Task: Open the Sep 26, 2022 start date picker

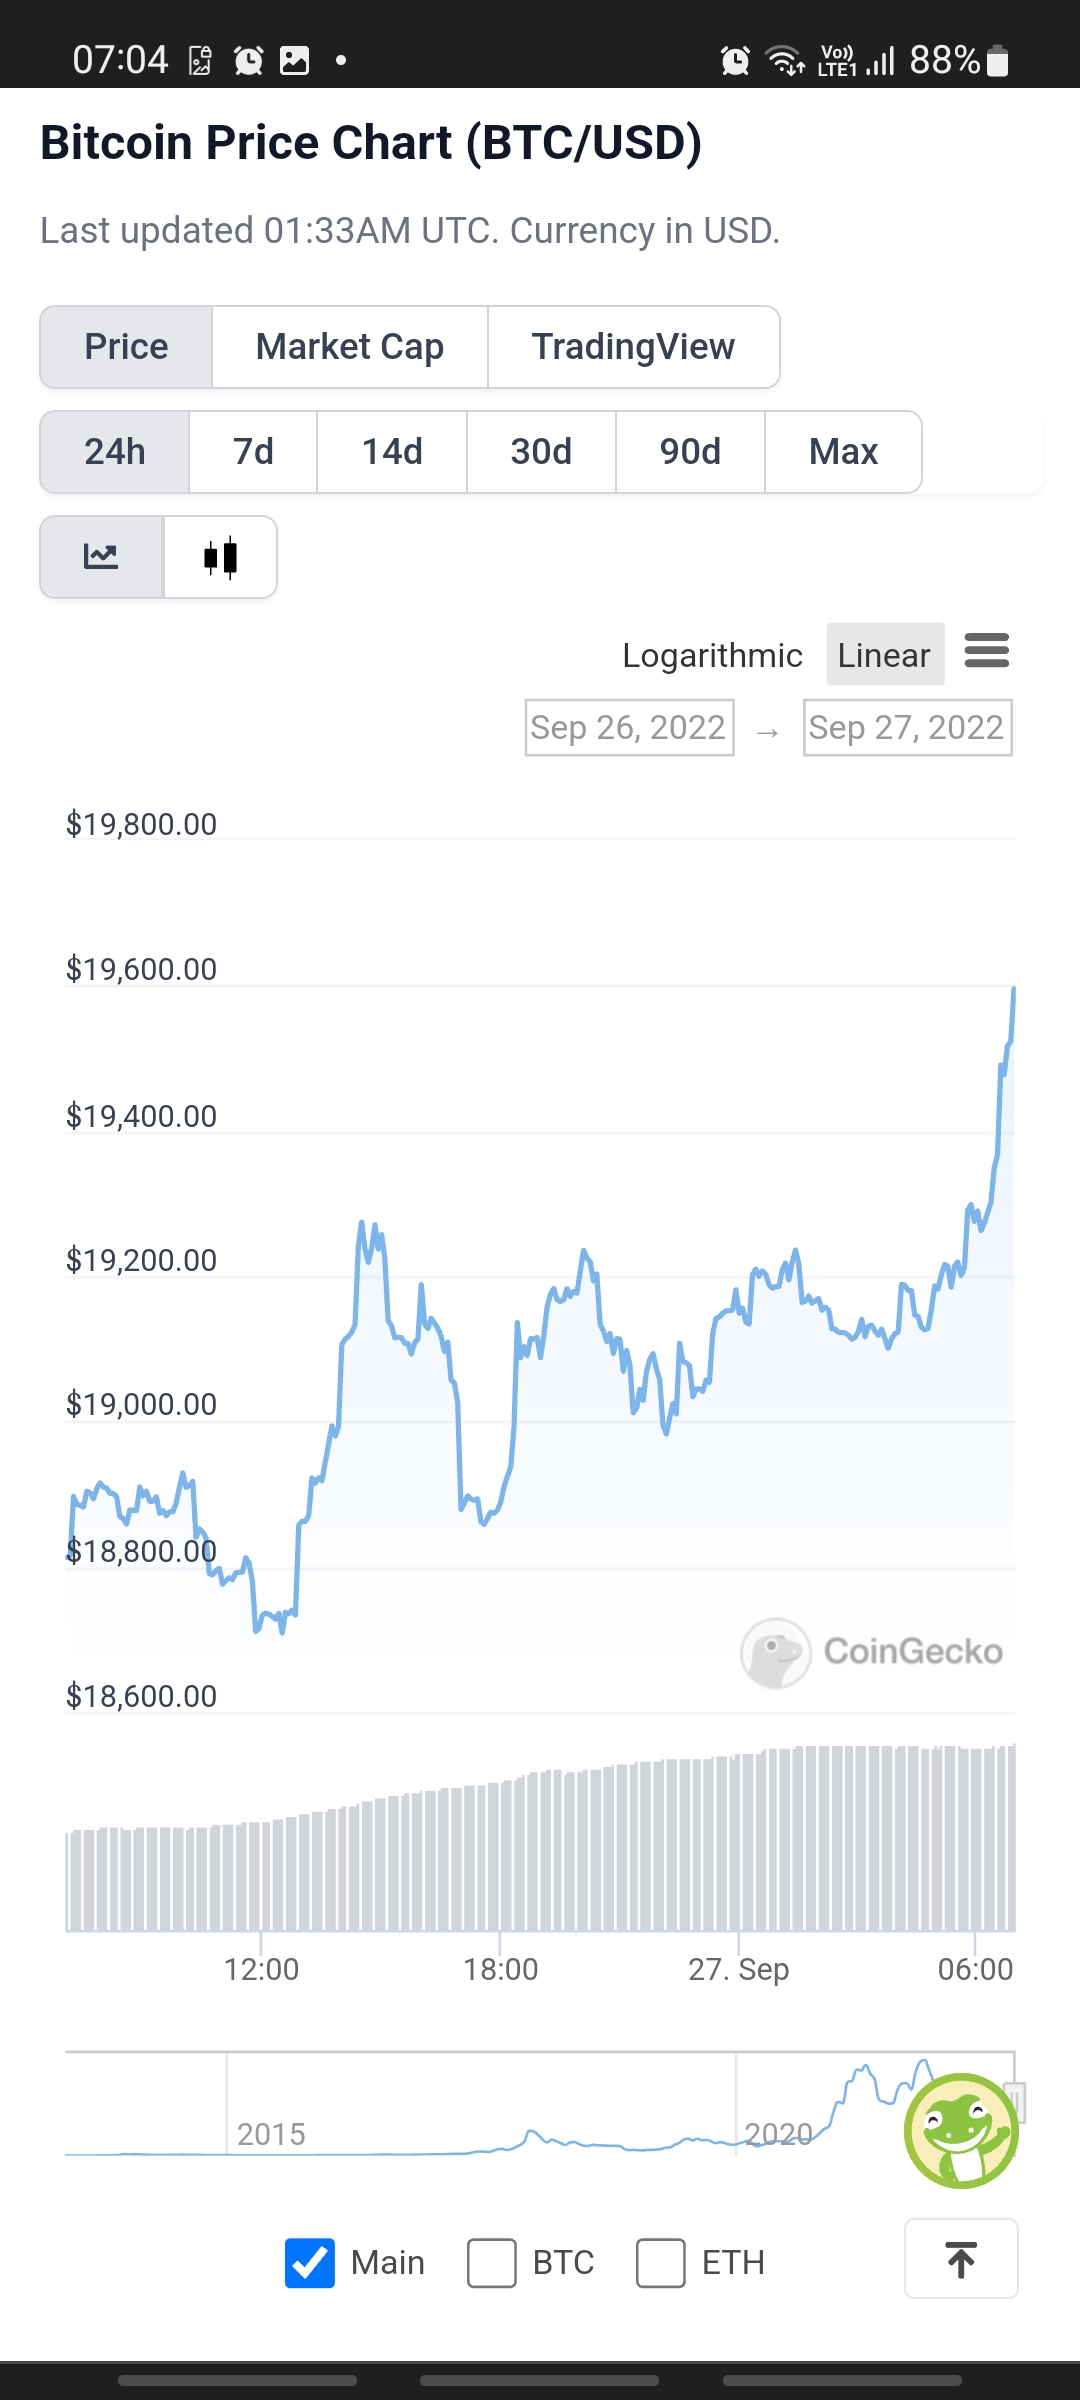Action: [629, 727]
